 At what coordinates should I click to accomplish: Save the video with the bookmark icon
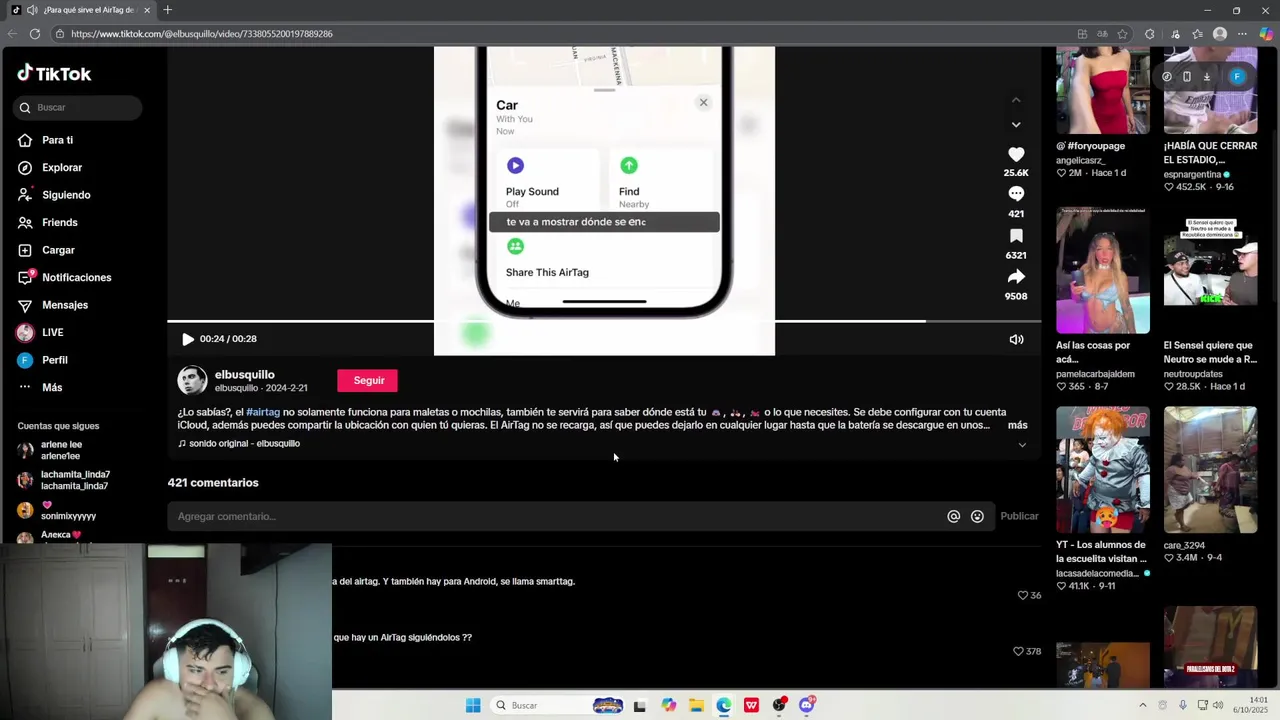(1016, 236)
